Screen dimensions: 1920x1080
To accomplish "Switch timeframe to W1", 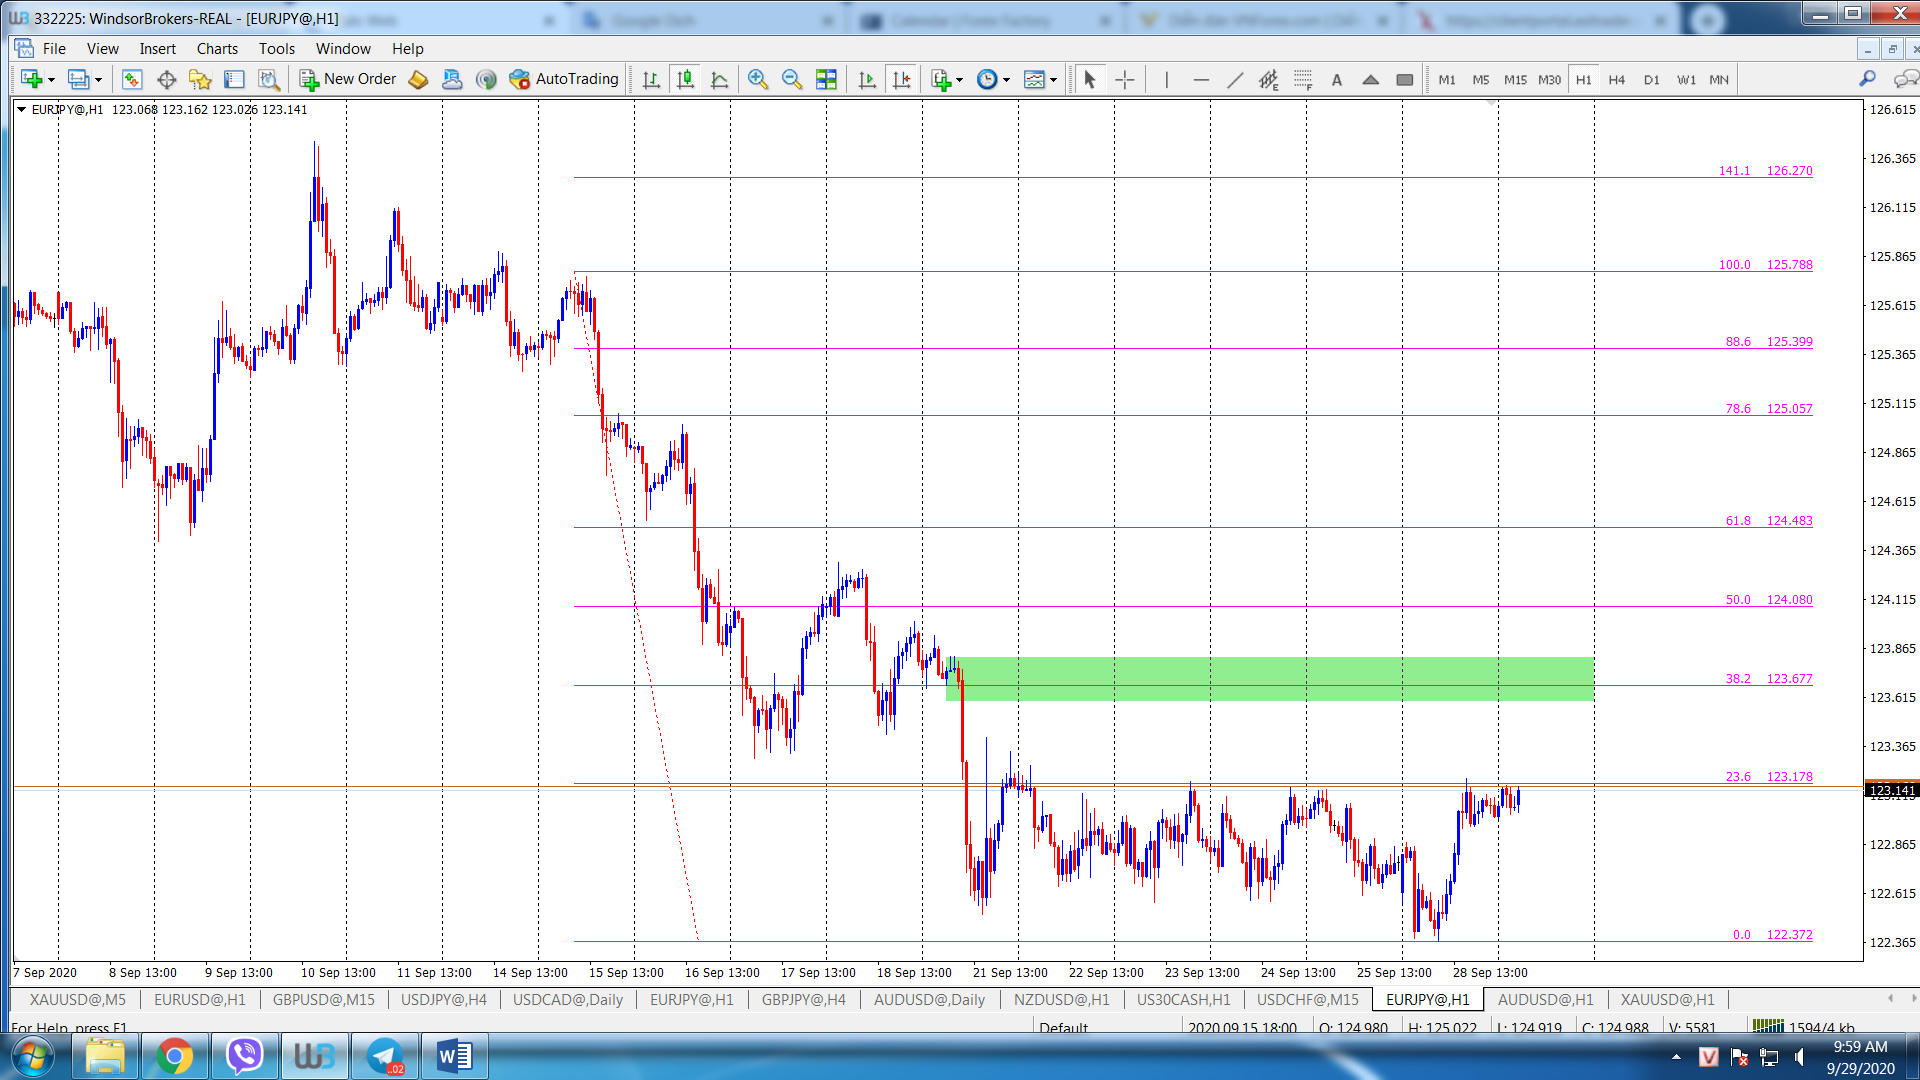I will (x=1686, y=79).
